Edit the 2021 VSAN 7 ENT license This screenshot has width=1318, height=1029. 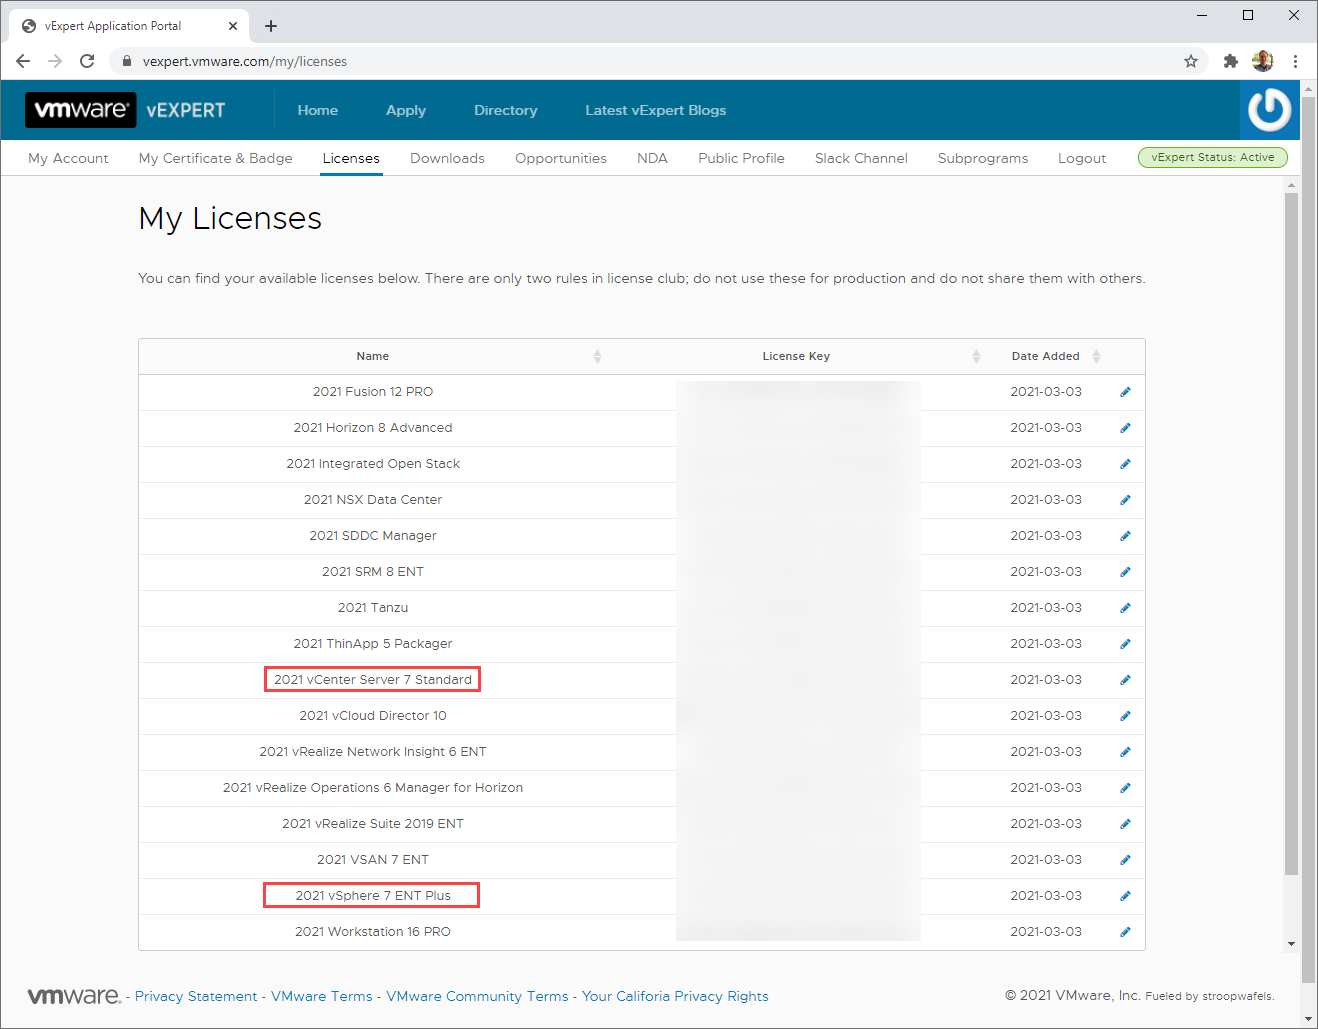[1125, 860]
